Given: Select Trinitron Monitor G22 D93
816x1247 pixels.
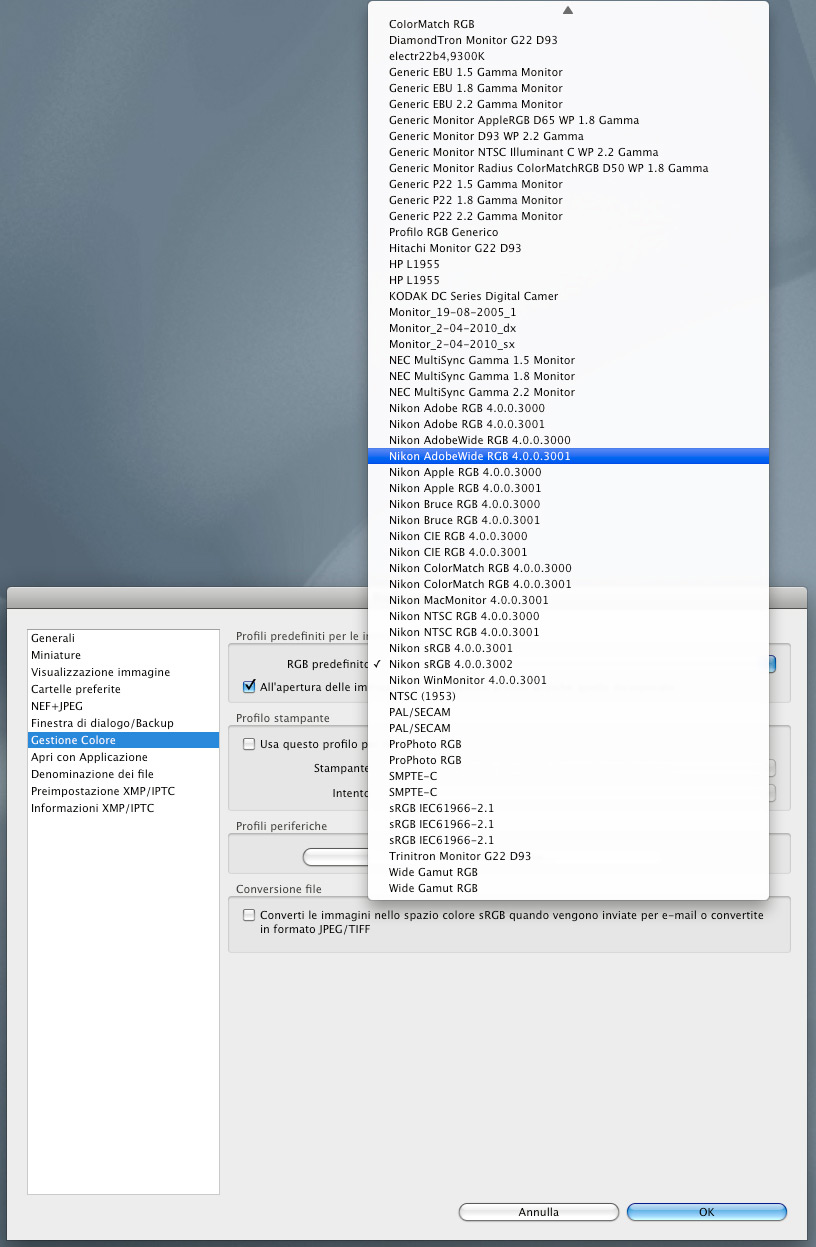Looking at the screenshot, I should (568, 856).
